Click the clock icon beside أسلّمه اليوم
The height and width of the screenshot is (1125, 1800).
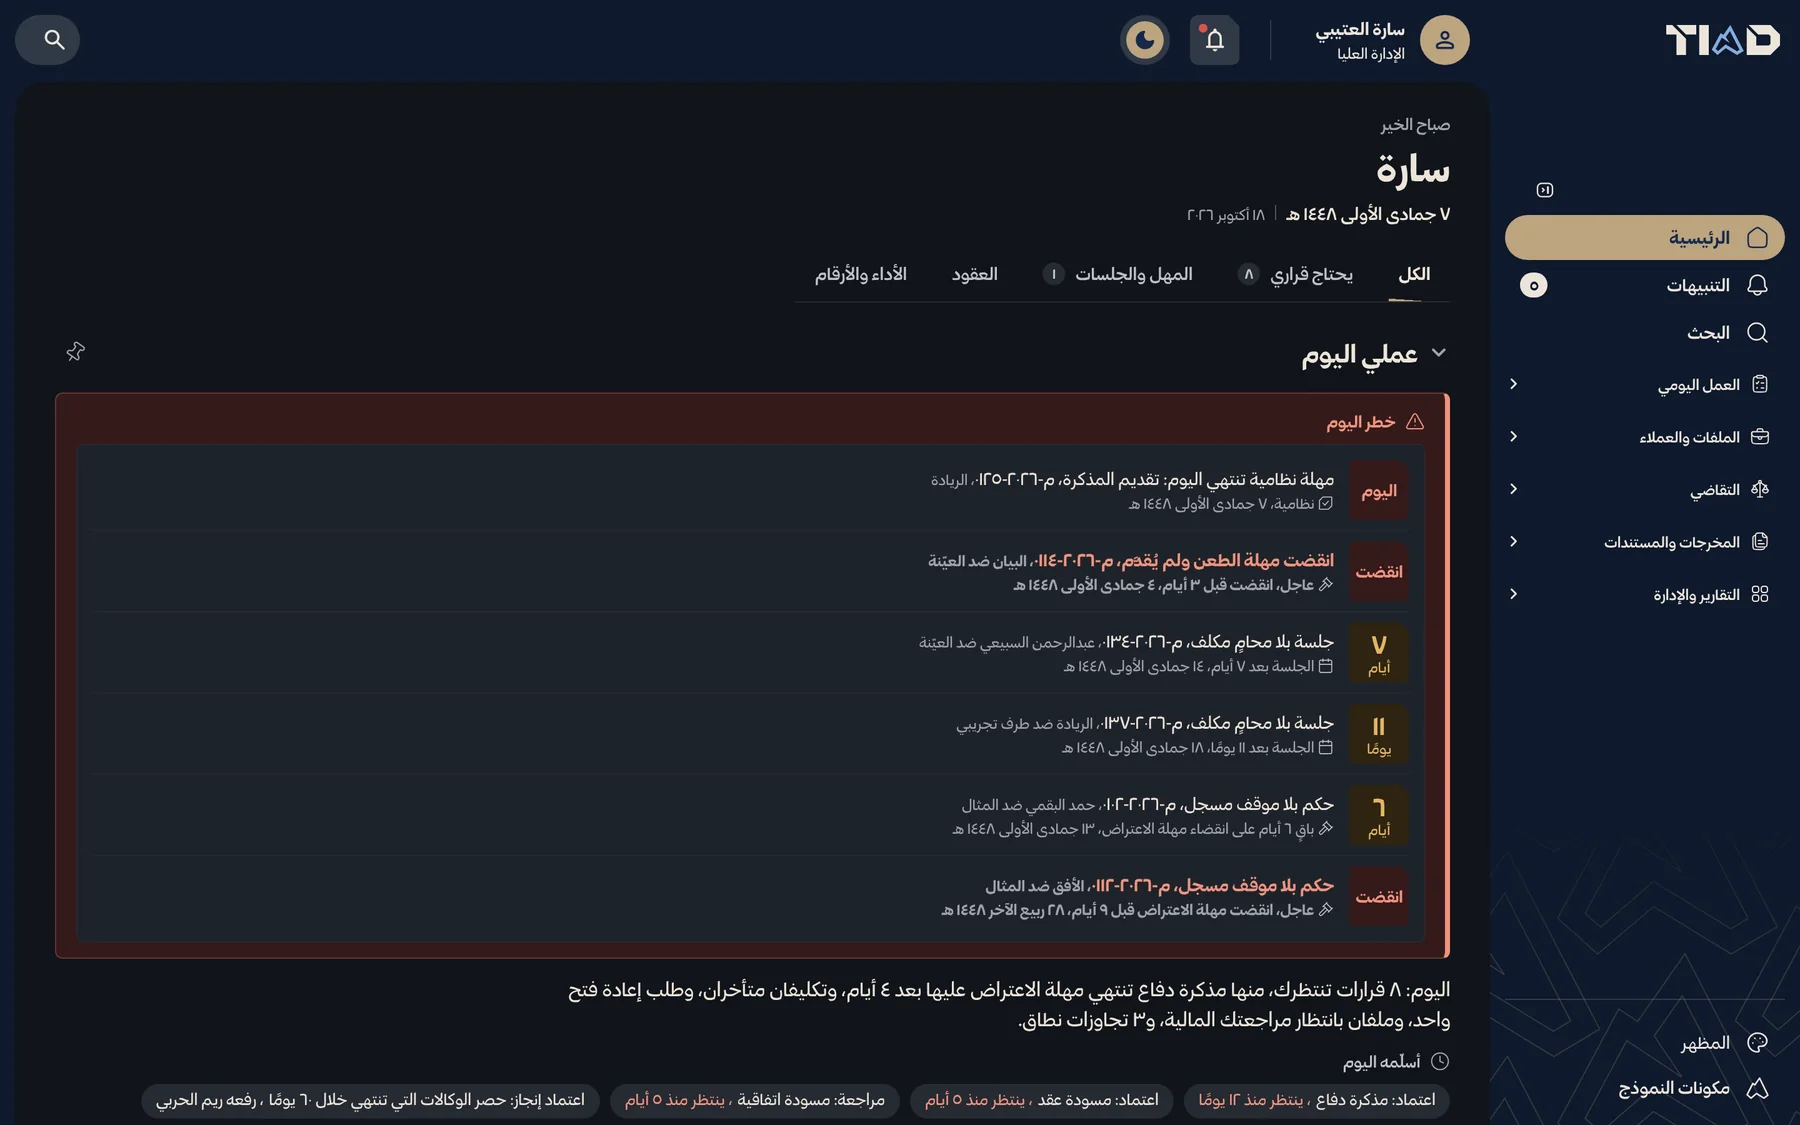tap(1440, 1062)
